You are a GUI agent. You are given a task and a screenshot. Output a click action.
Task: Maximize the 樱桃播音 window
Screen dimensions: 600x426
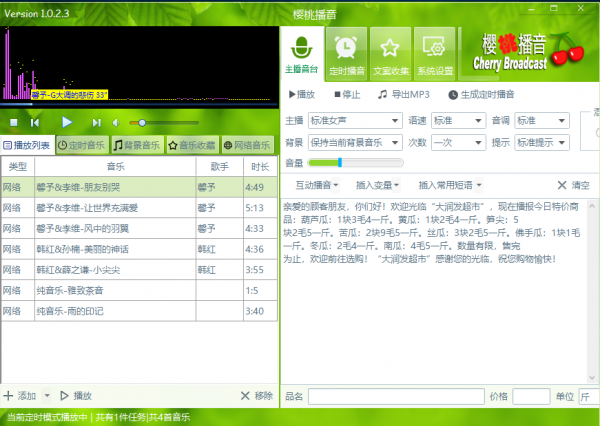[554, 8]
